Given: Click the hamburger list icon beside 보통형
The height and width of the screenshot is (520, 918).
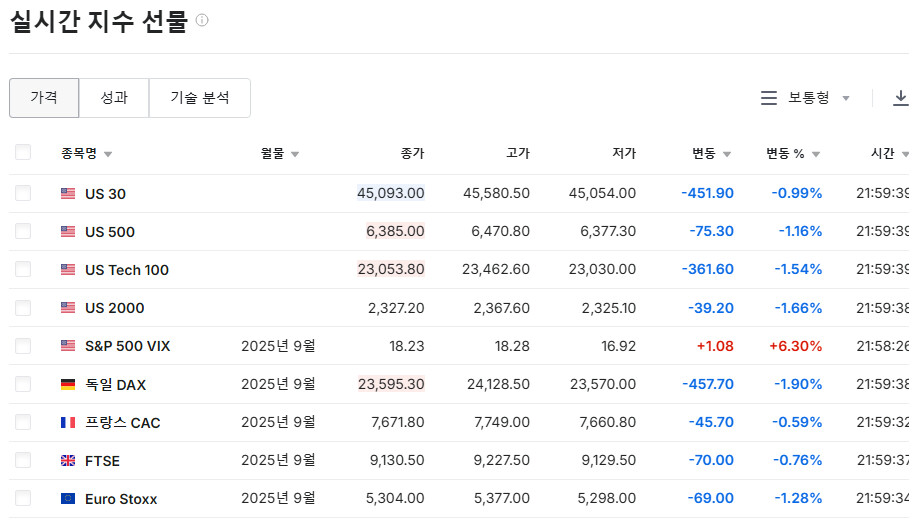Looking at the screenshot, I should coord(769,98).
